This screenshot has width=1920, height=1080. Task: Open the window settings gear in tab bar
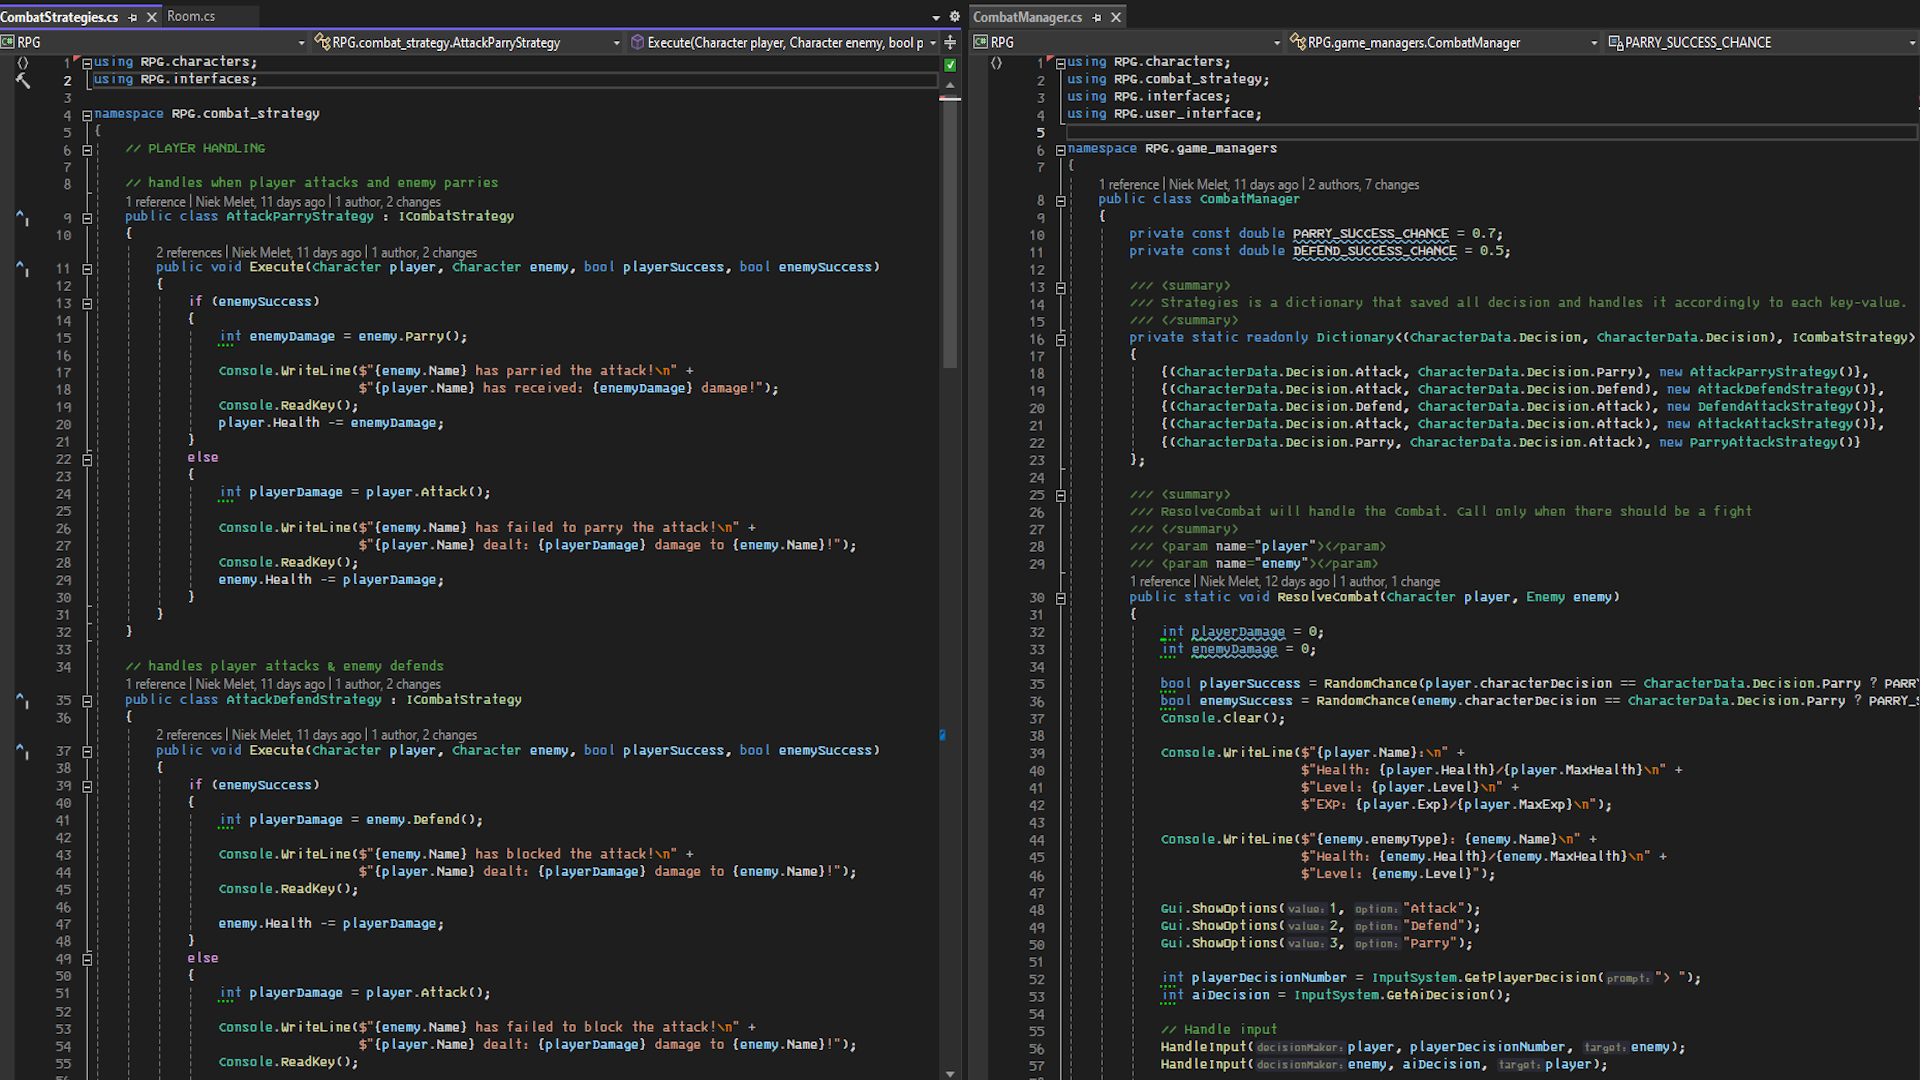click(954, 17)
